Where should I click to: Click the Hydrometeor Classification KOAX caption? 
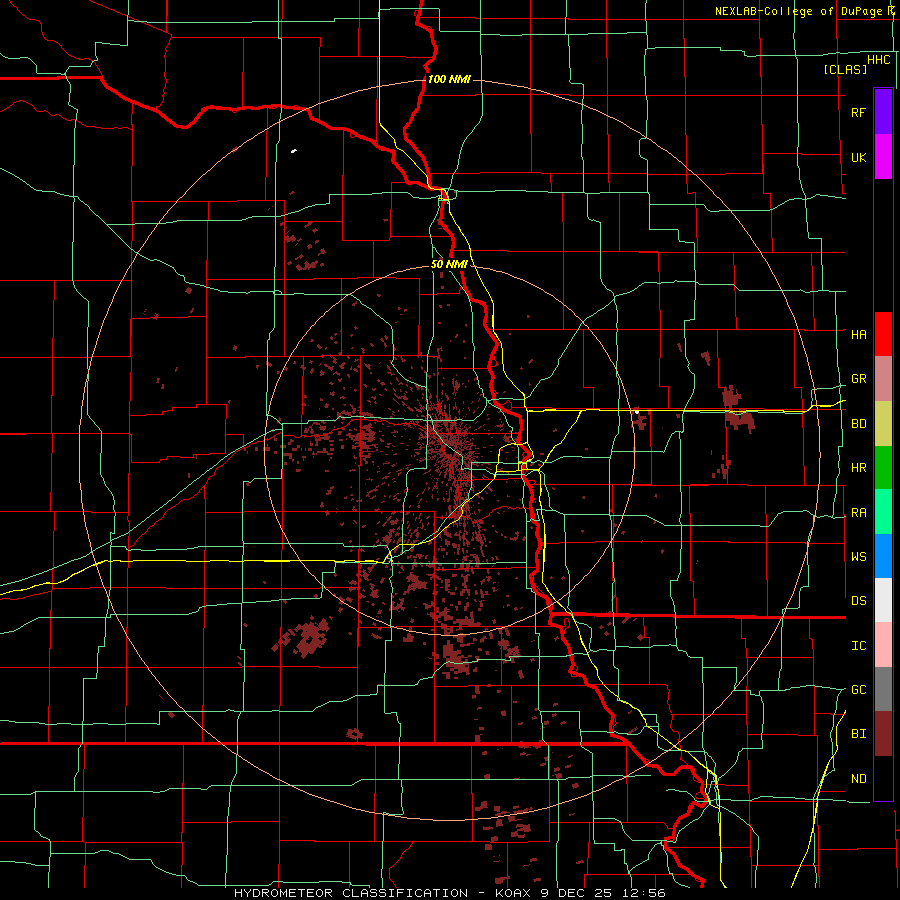(x=449, y=893)
